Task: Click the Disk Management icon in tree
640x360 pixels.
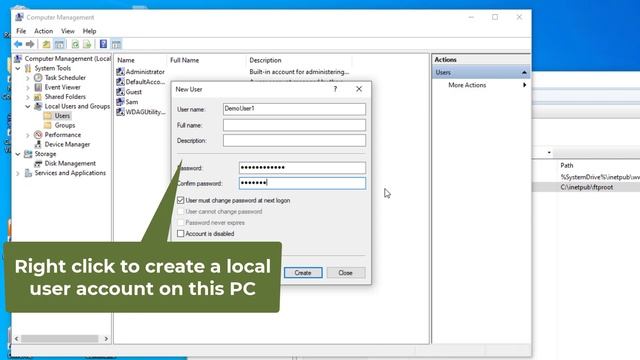Action: point(38,163)
